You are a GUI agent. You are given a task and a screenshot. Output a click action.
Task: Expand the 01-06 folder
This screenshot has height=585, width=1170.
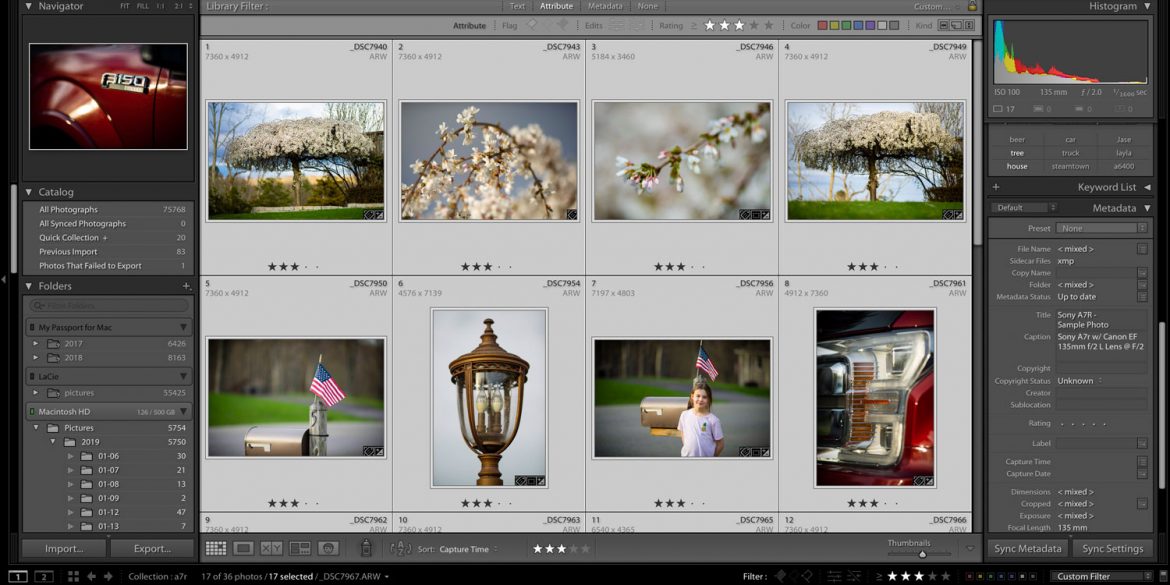[71, 456]
